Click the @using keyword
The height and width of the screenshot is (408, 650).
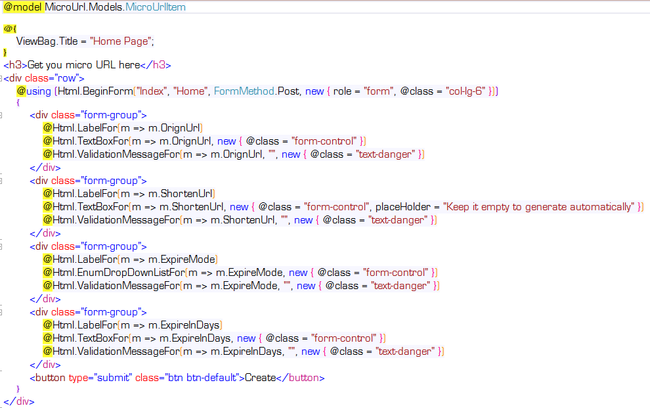pyautogui.click(x=34, y=91)
